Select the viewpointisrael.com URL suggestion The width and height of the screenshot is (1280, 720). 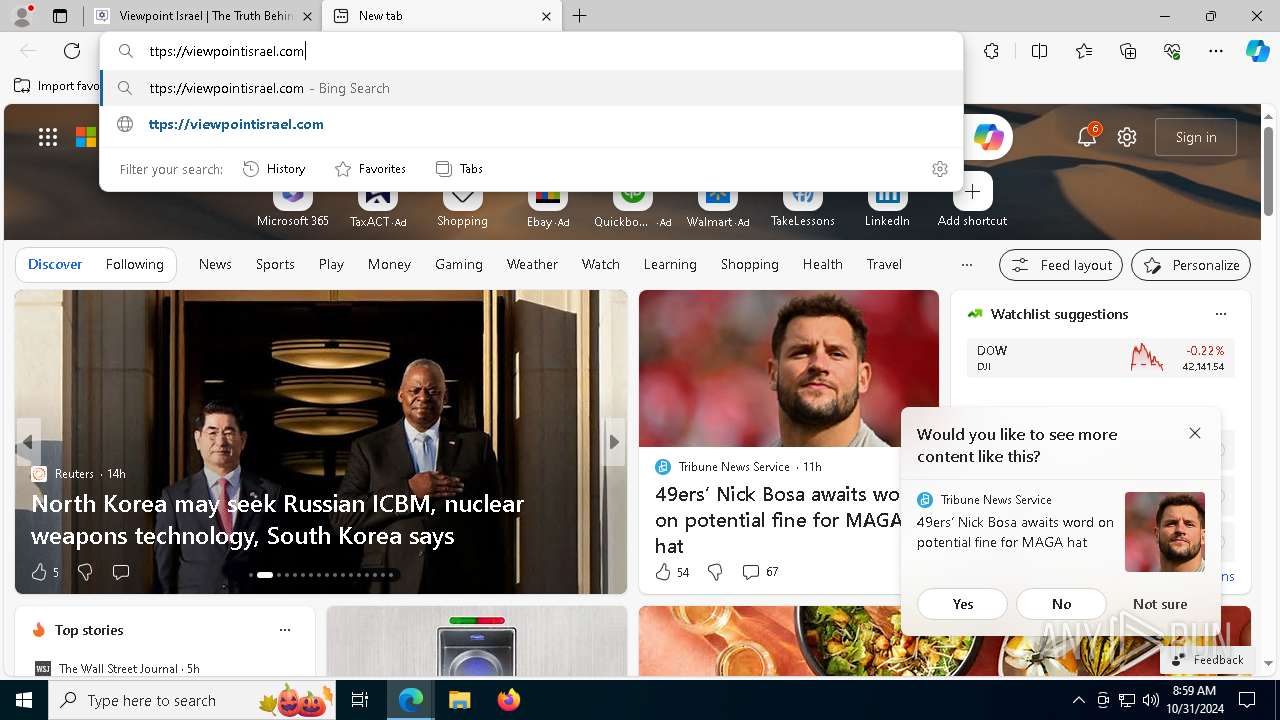point(531,124)
